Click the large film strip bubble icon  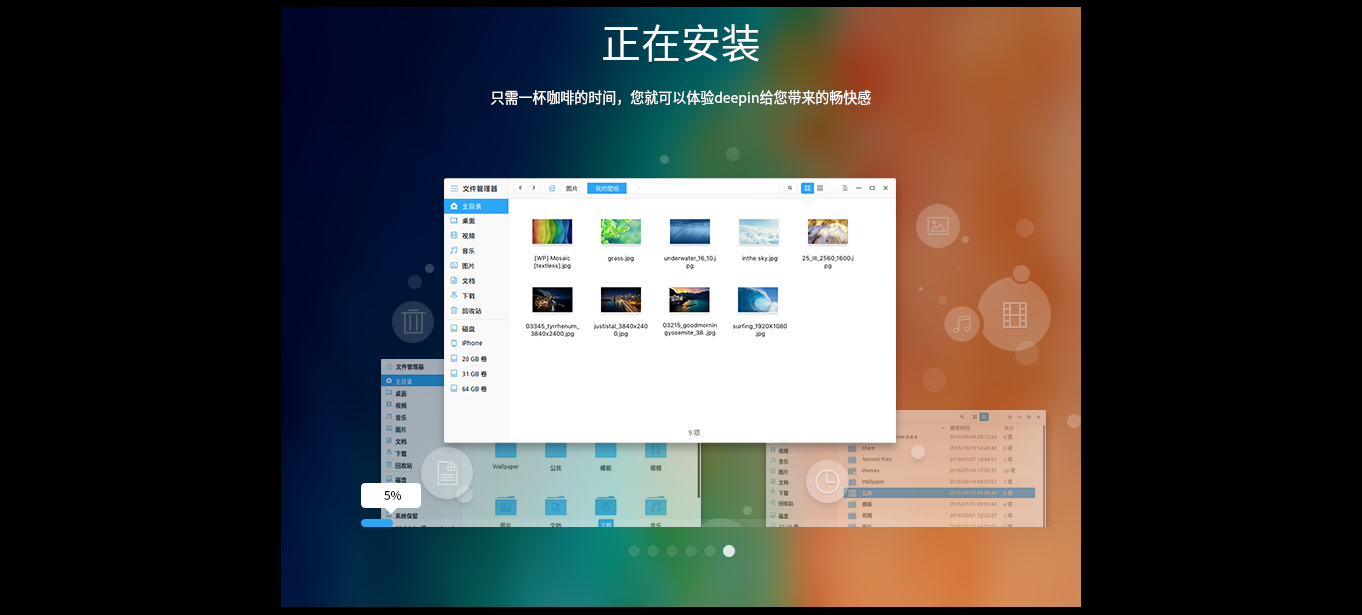click(1014, 315)
